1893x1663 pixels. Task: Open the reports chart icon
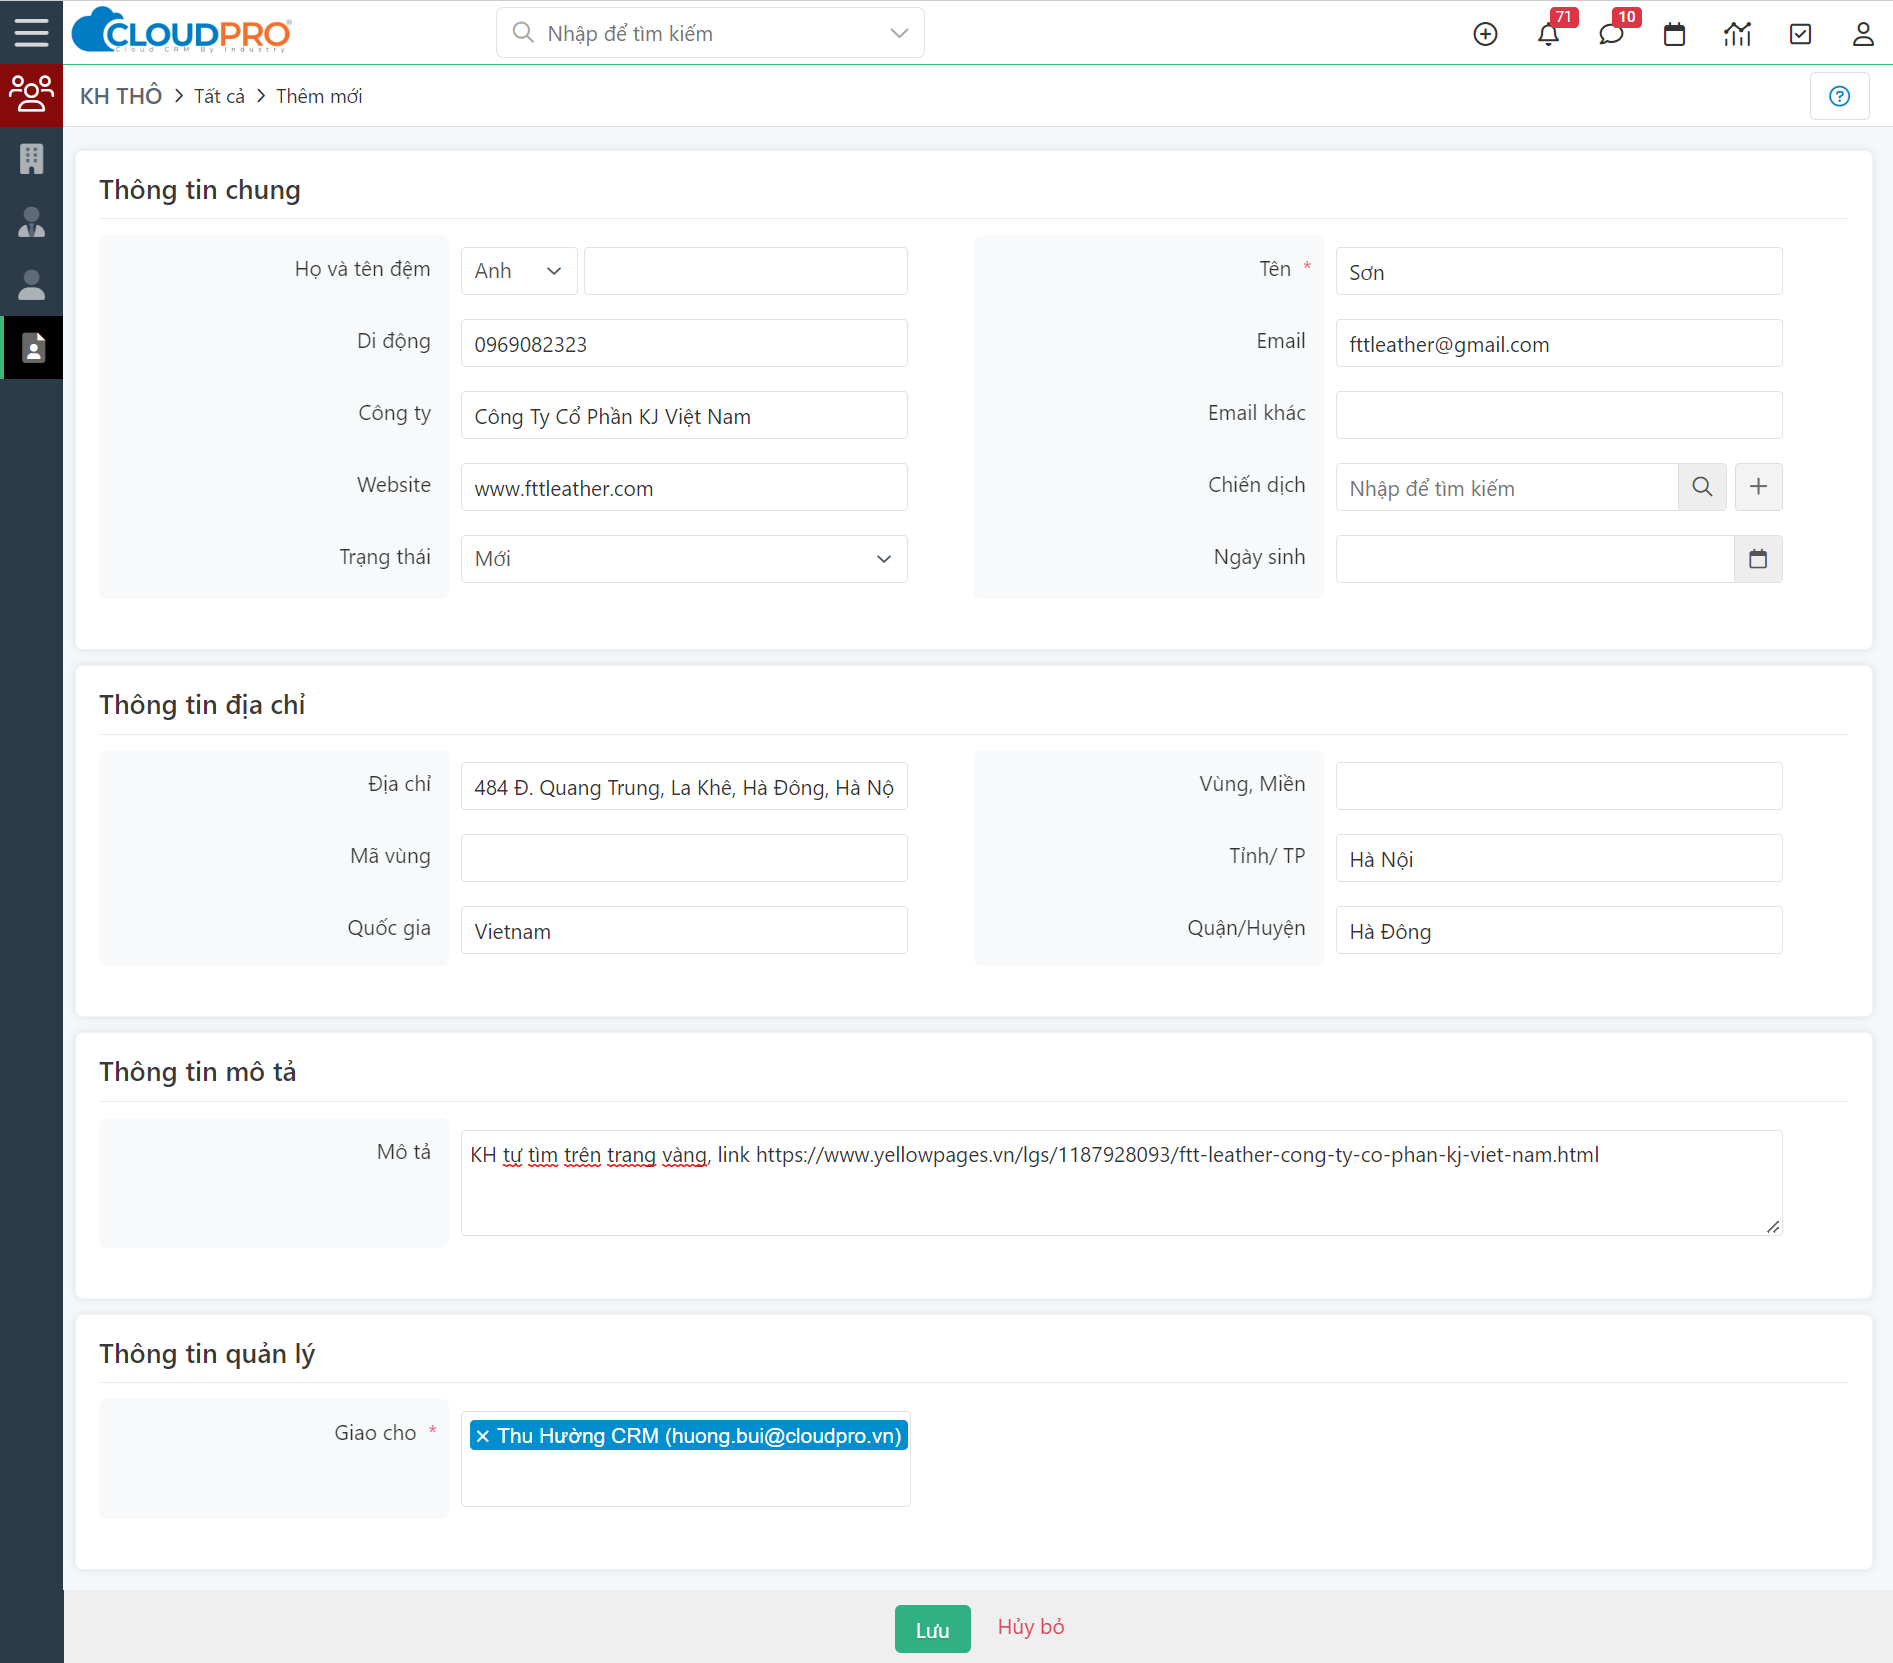(1737, 34)
